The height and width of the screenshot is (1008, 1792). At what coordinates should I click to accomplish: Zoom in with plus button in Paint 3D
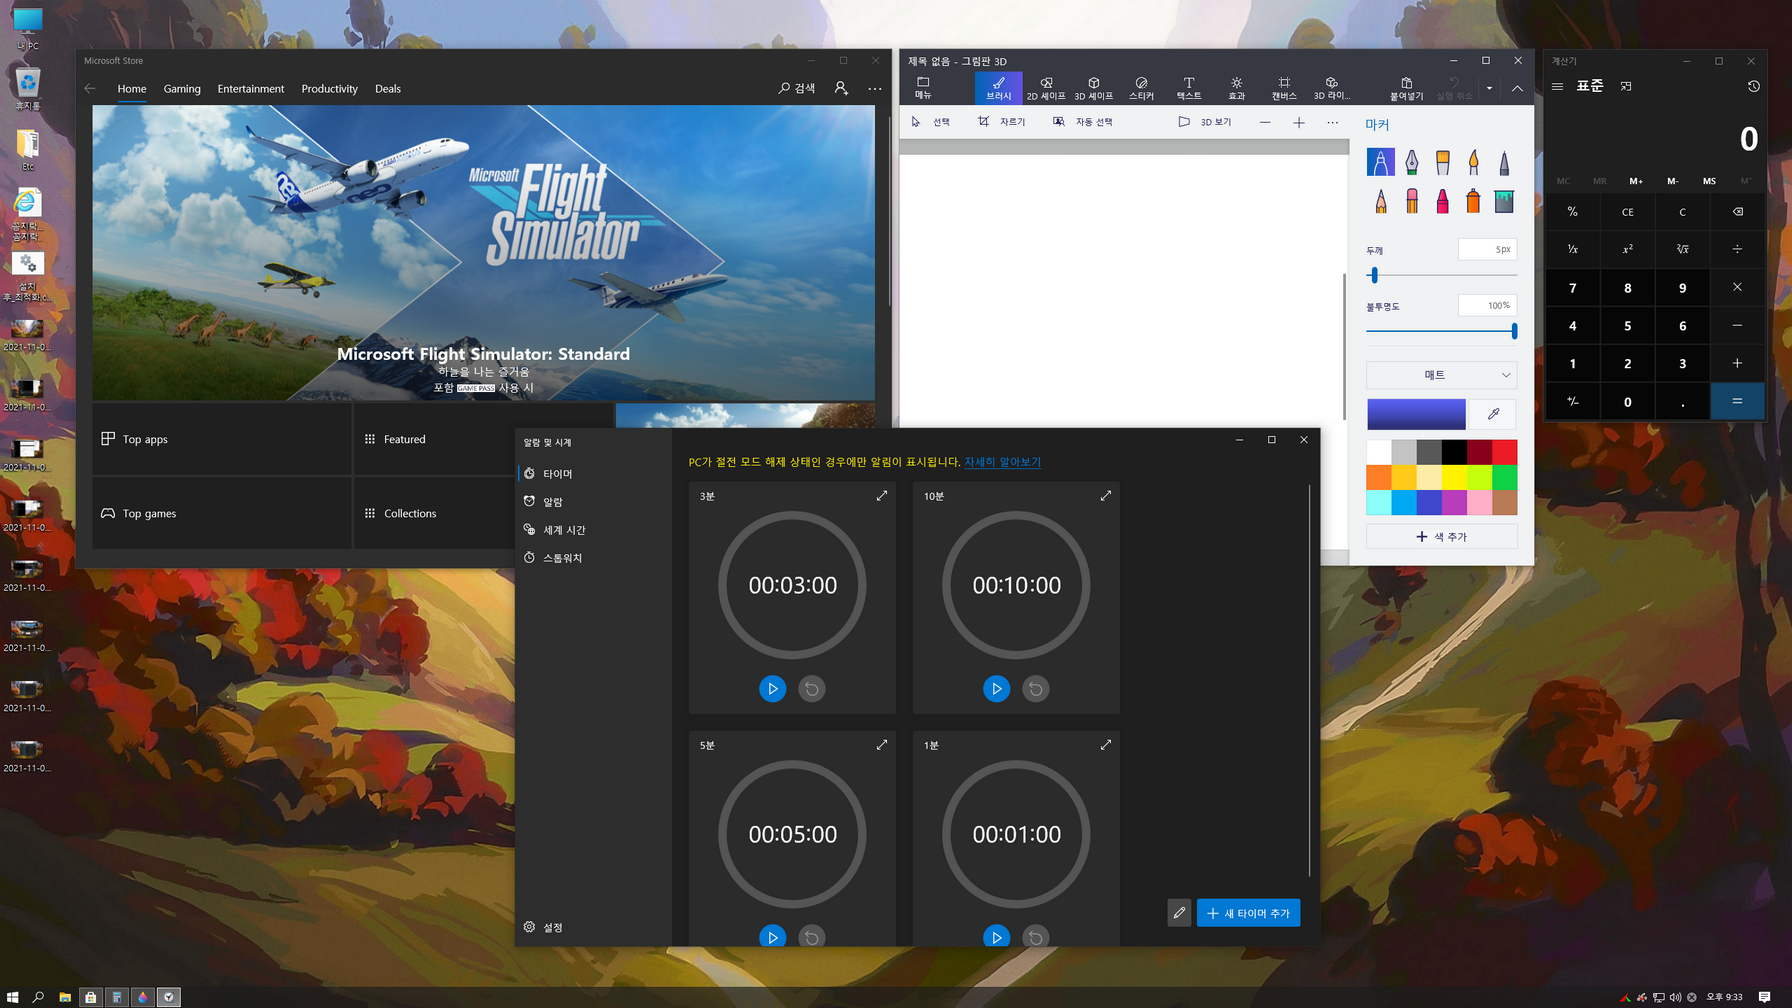coord(1299,122)
